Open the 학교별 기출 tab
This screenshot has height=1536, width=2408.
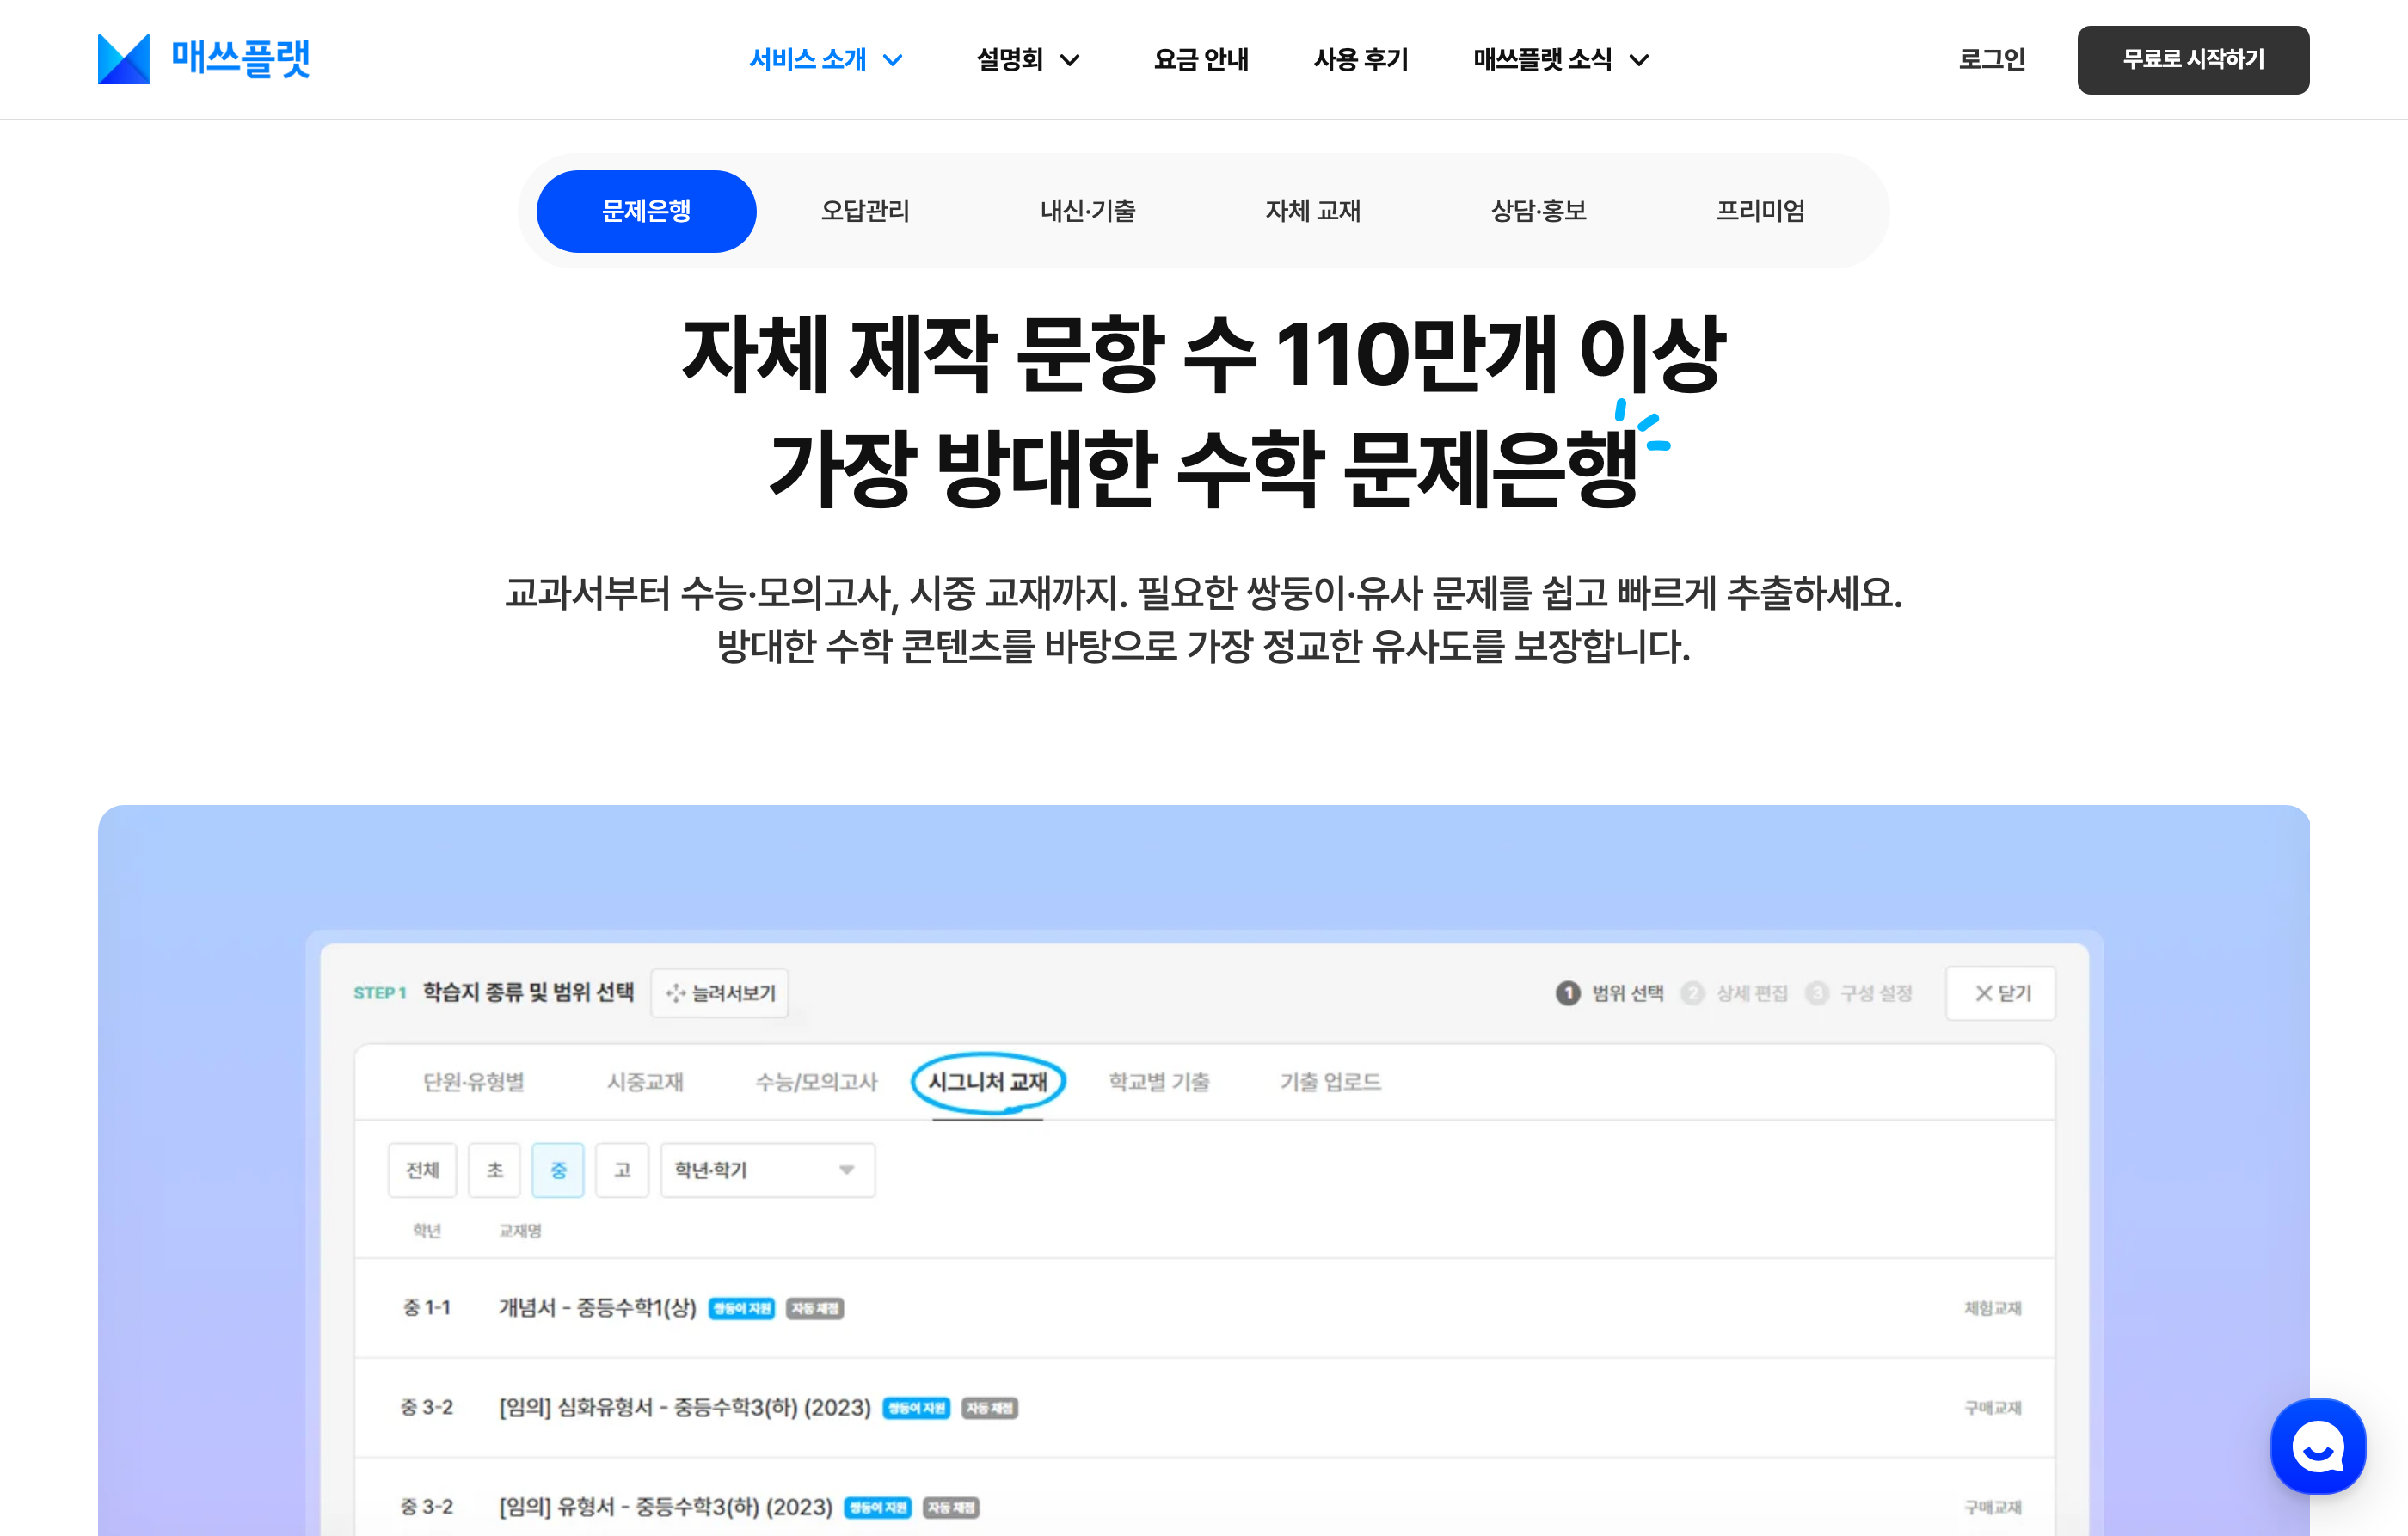point(1159,1082)
